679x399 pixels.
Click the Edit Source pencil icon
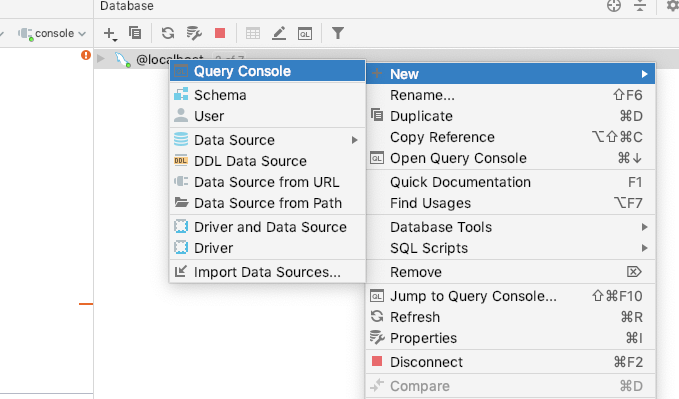click(x=279, y=33)
